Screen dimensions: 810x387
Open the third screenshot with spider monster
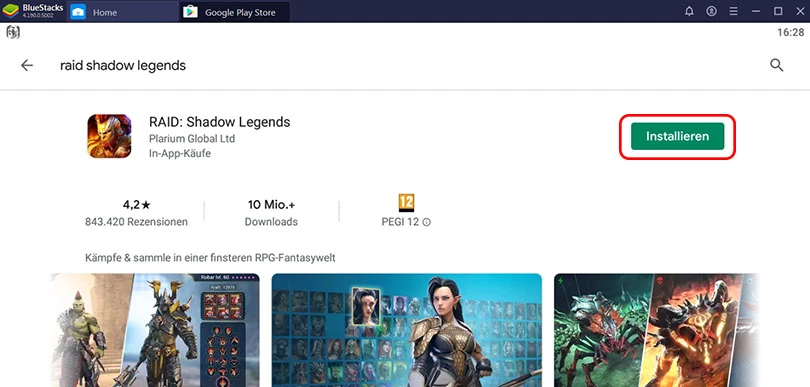657,330
